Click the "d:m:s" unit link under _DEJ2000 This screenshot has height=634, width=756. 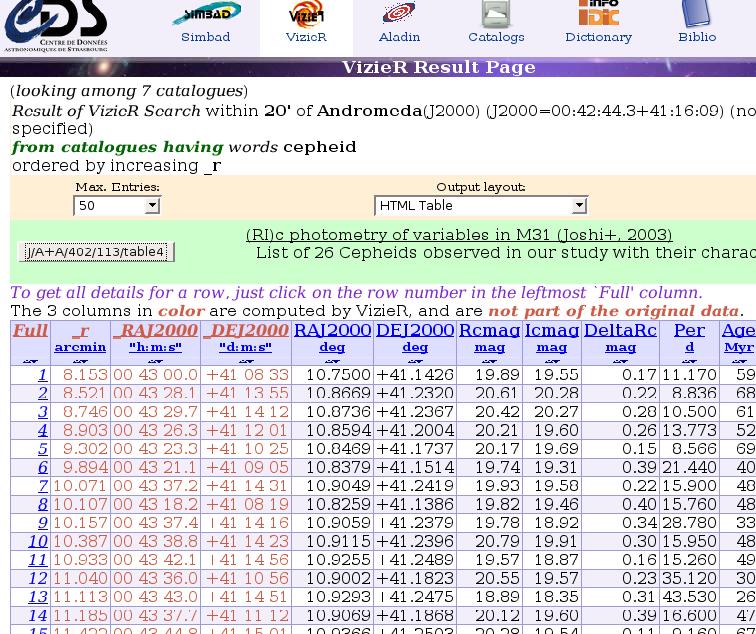(245, 347)
